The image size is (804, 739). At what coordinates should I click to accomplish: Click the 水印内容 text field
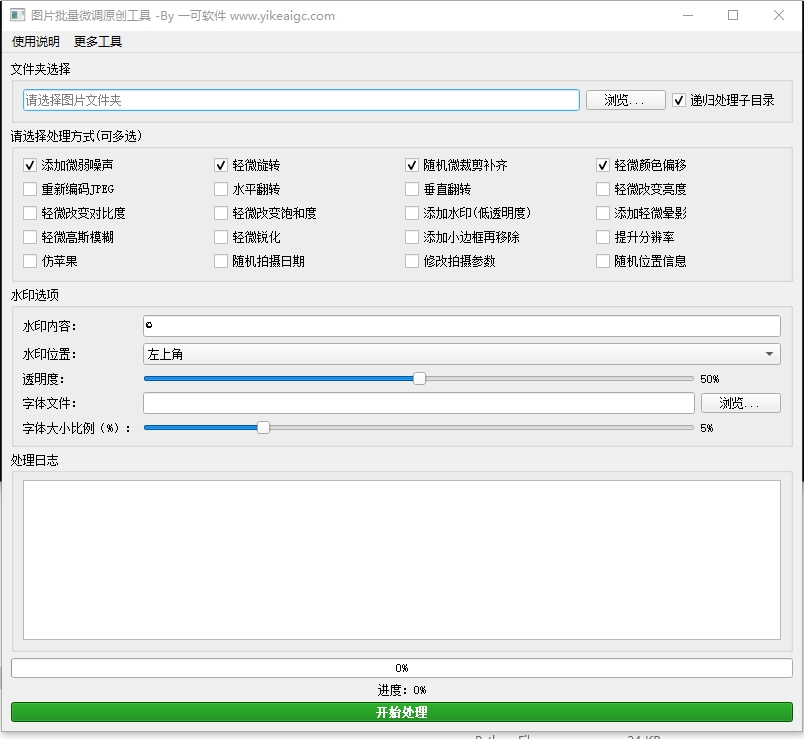tap(461, 326)
